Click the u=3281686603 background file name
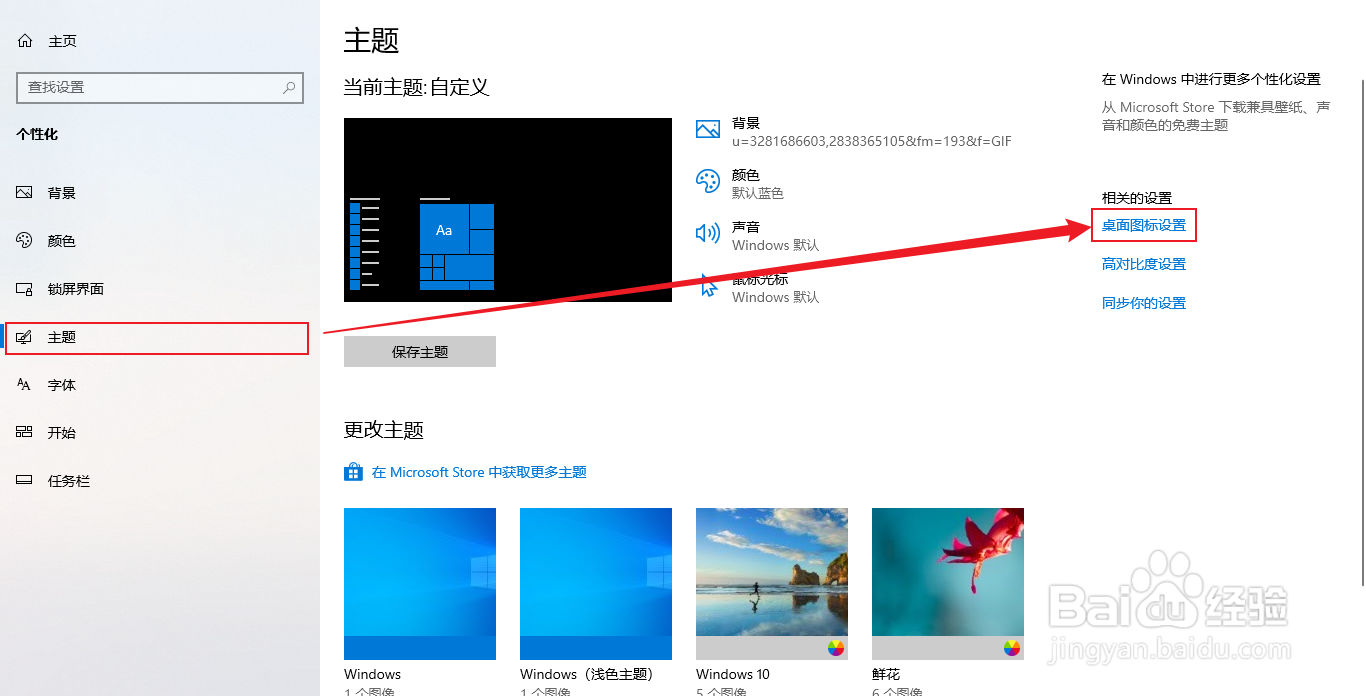 [872, 142]
